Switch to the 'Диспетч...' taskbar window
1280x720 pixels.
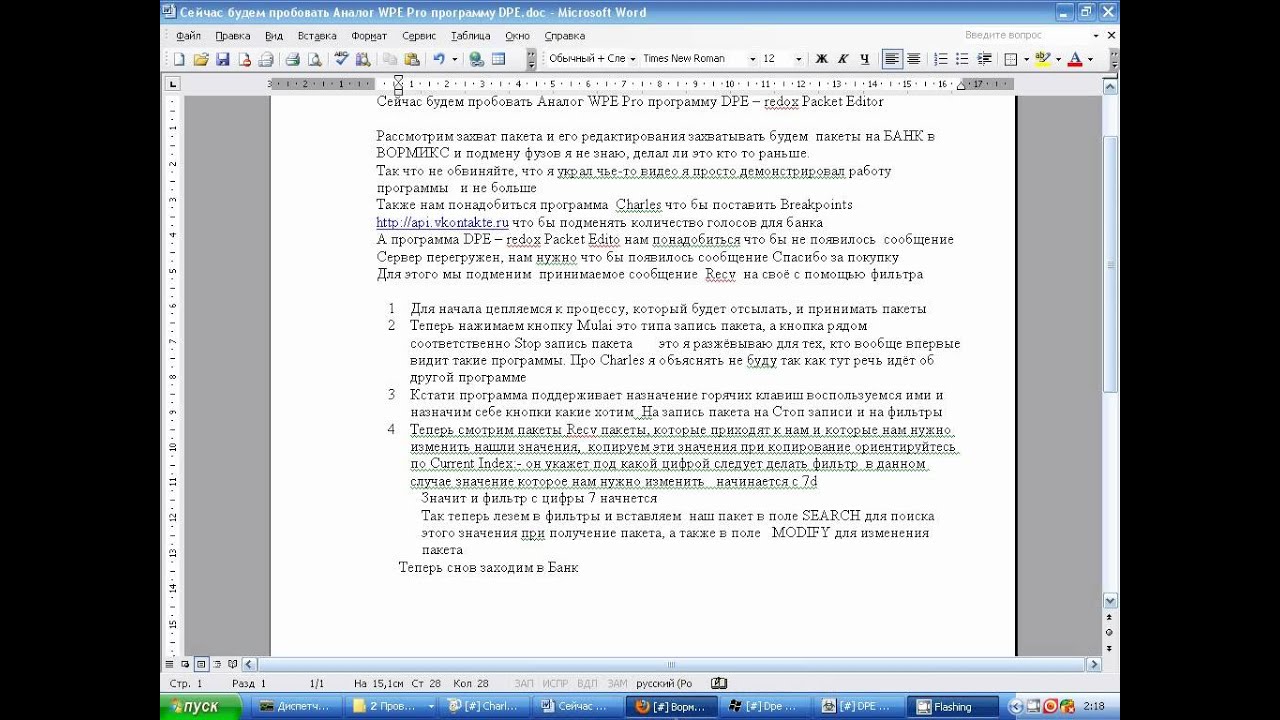coord(295,706)
